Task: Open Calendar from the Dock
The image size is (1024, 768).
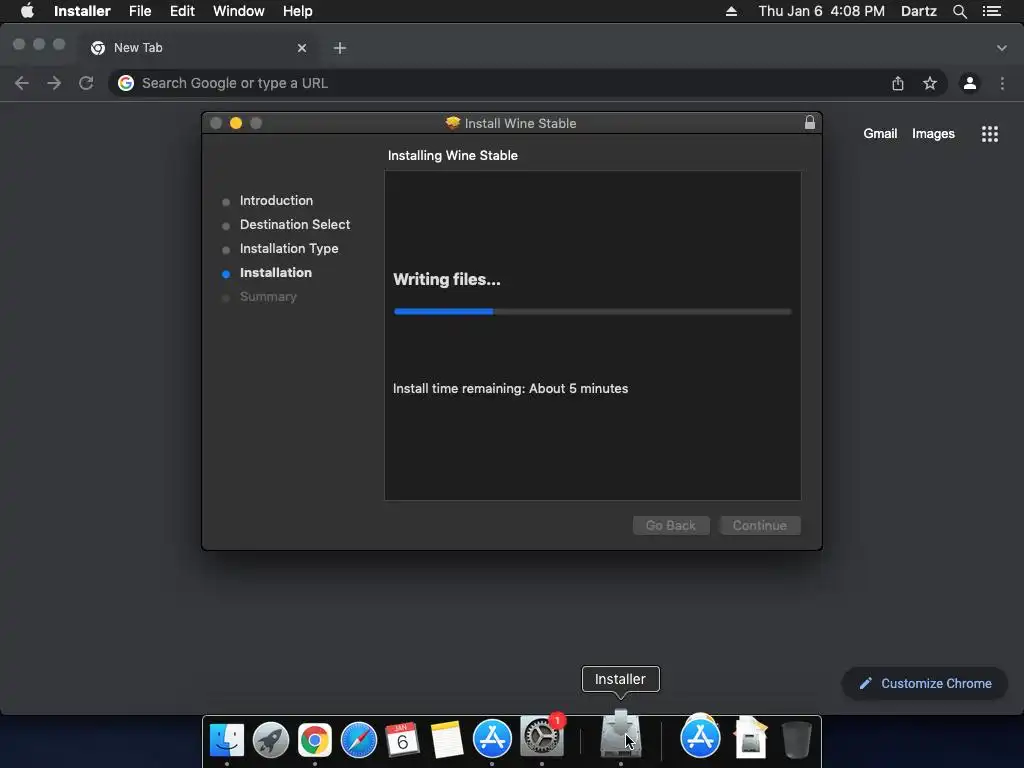Action: tap(402, 740)
